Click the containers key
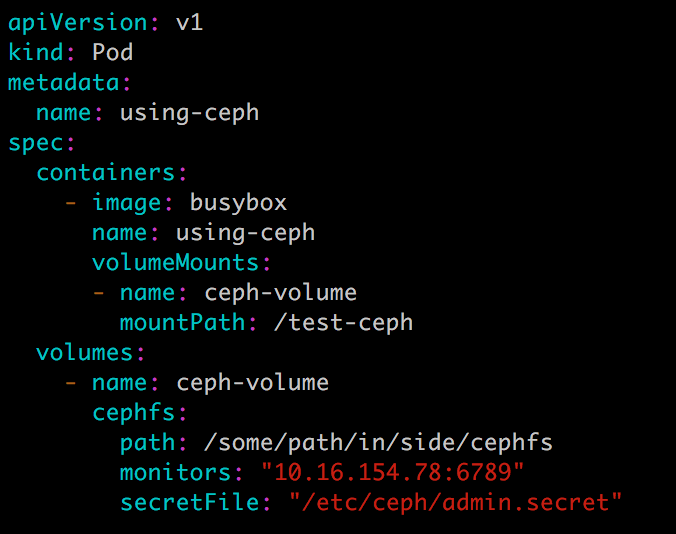676x534 pixels. (106, 172)
